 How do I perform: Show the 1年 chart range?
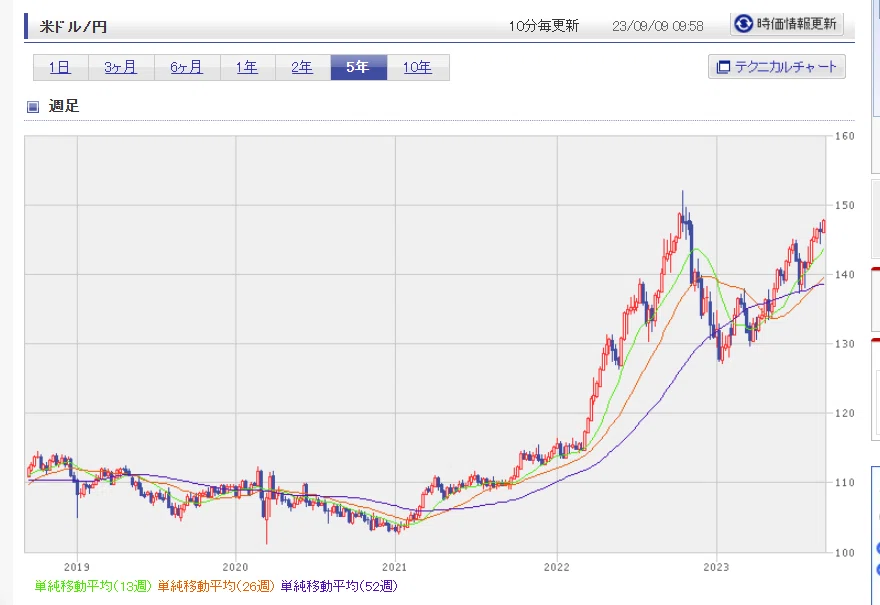248,67
